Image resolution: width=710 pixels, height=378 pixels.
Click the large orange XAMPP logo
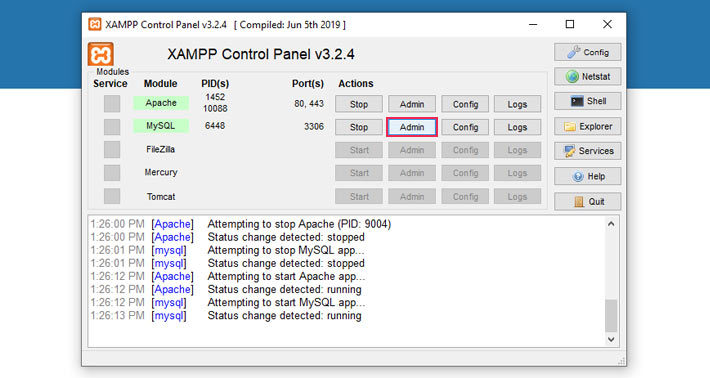pyautogui.click(x=101, y=54)
